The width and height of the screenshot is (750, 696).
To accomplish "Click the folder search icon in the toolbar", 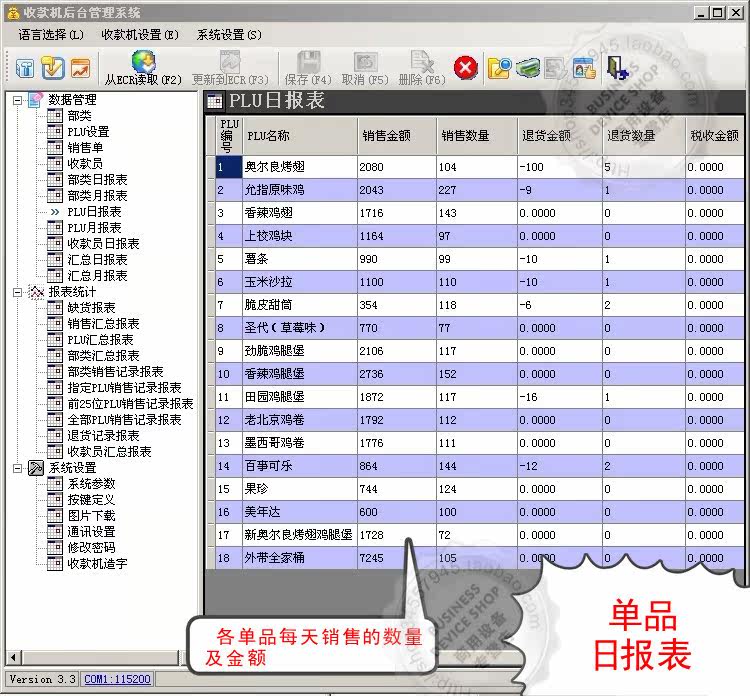I will point(499,67).
